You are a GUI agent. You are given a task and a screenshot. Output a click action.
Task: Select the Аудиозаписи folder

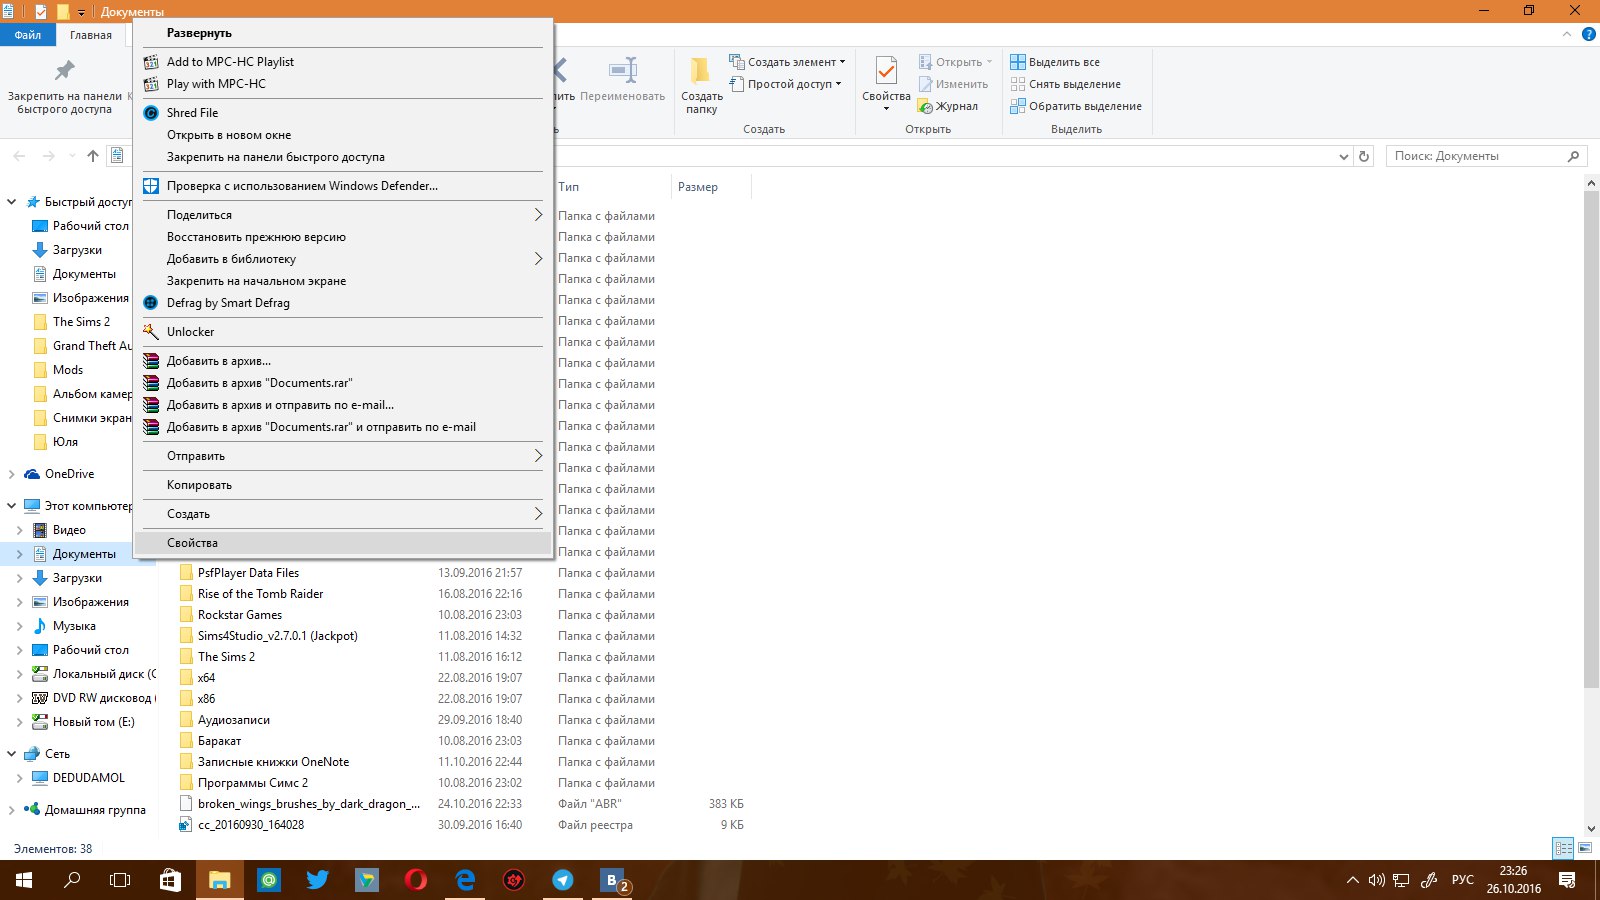click(x=234, y=720)
